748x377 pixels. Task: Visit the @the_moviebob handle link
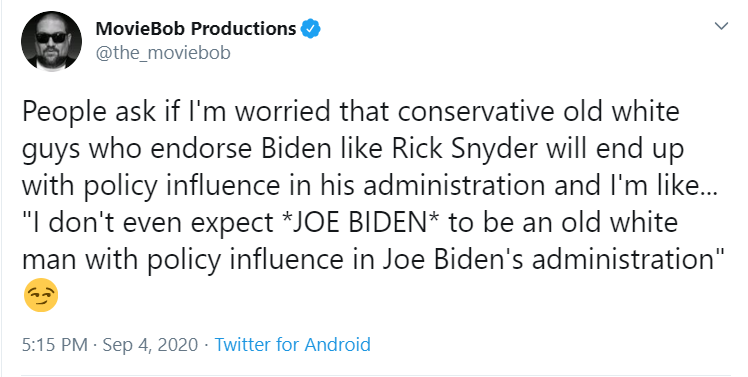[163, 53]
